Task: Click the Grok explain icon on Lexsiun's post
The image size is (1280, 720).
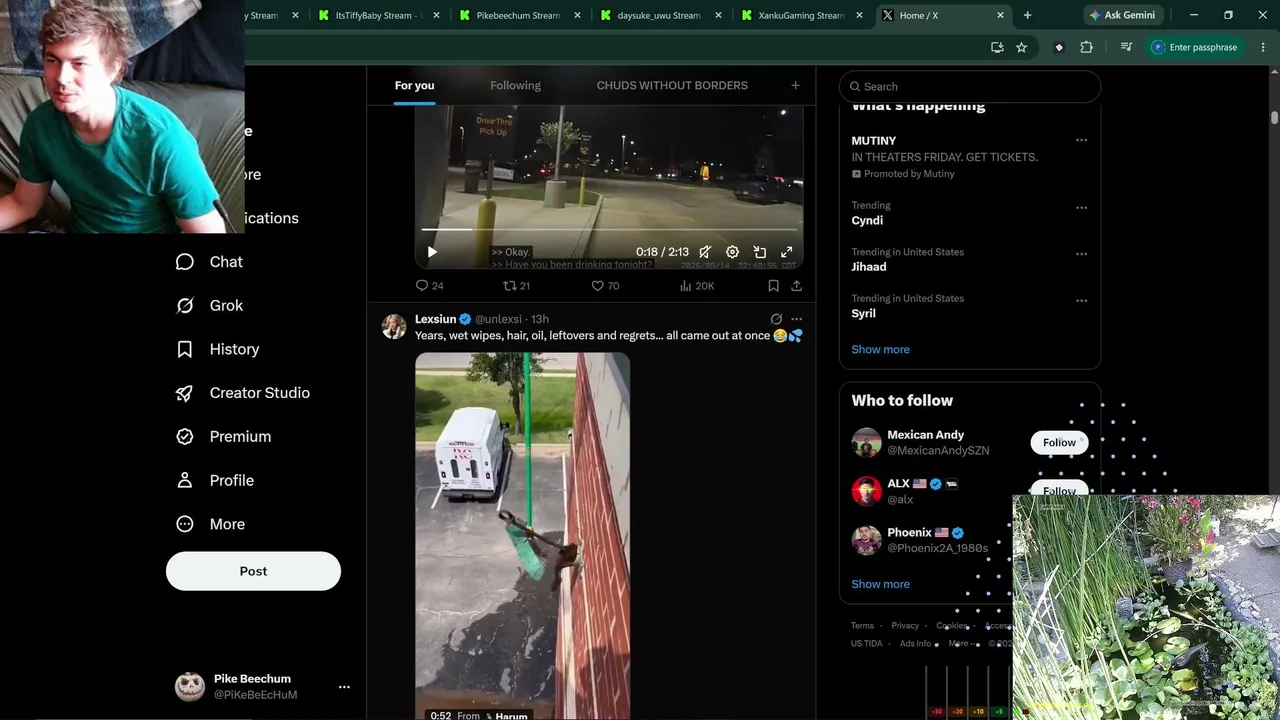Action: pos(776,319)
